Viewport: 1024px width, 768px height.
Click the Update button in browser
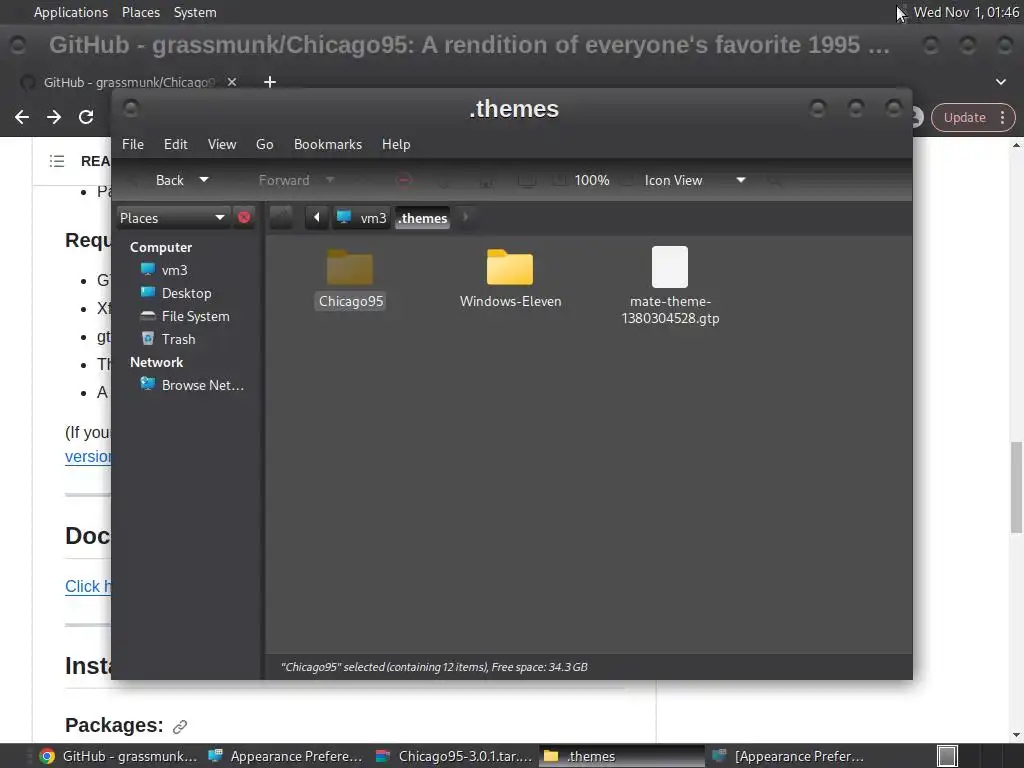point(965,118)
